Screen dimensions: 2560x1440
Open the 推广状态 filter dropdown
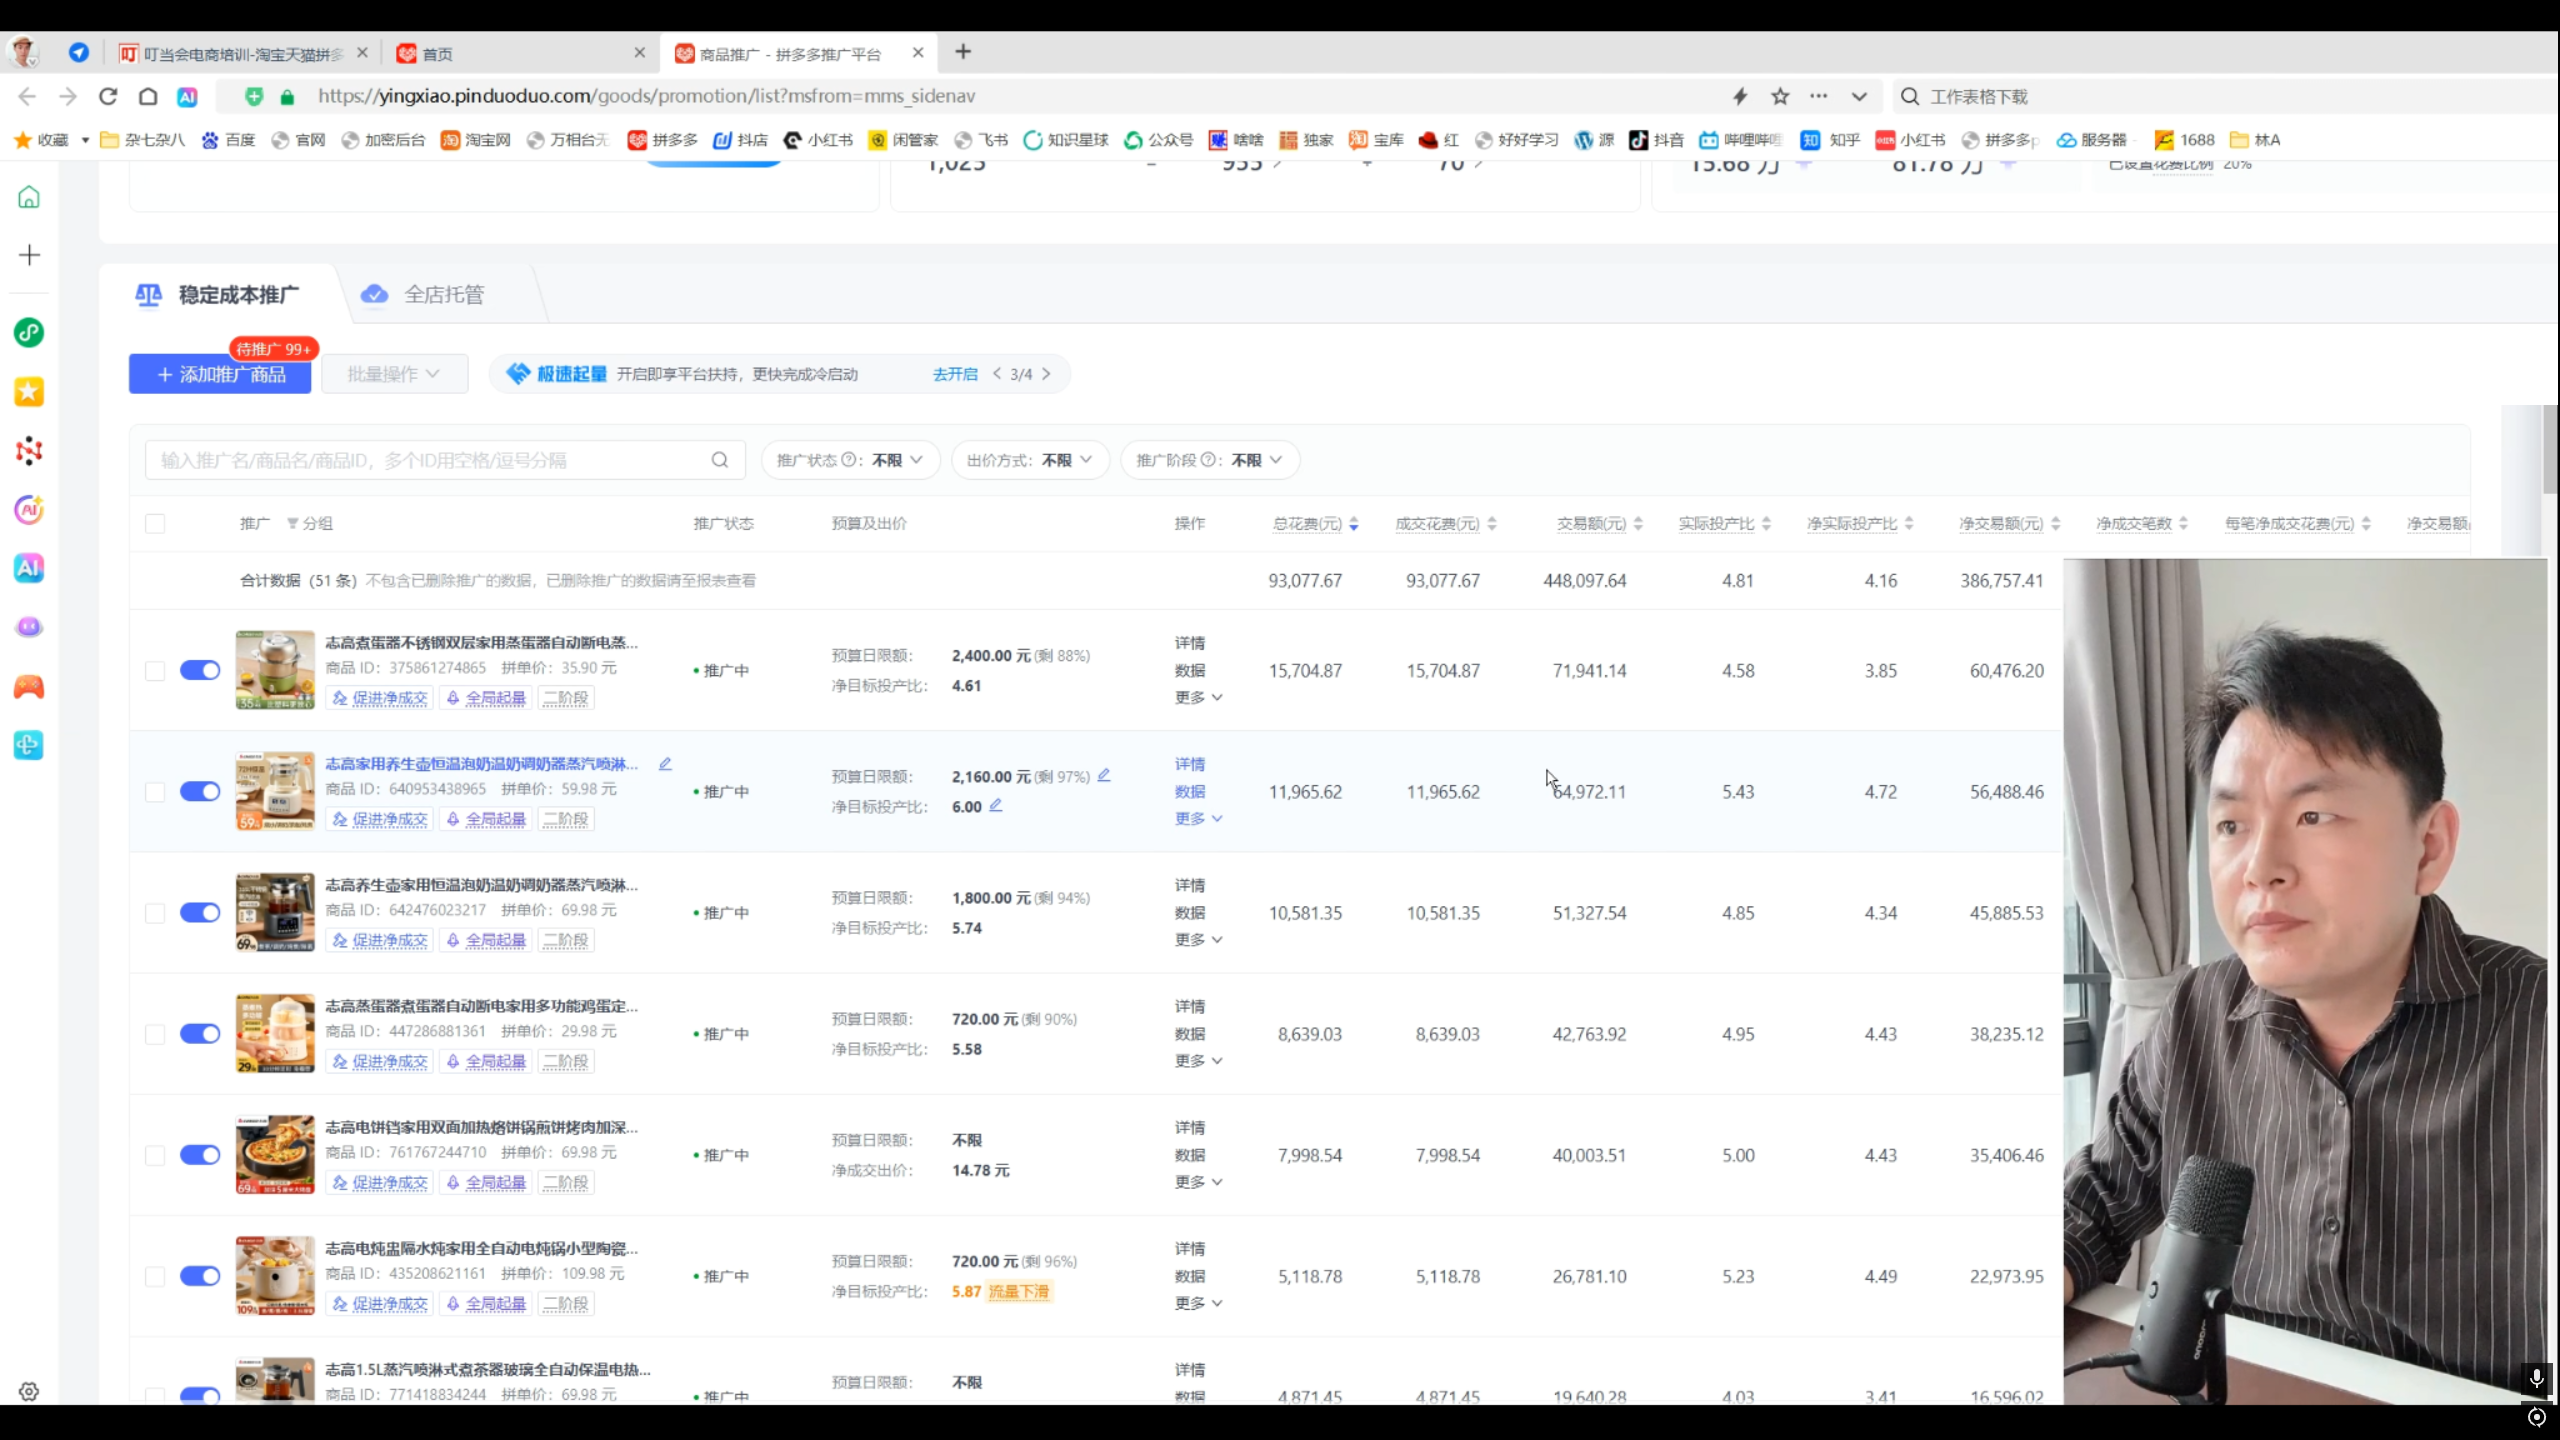pos(850,460)
